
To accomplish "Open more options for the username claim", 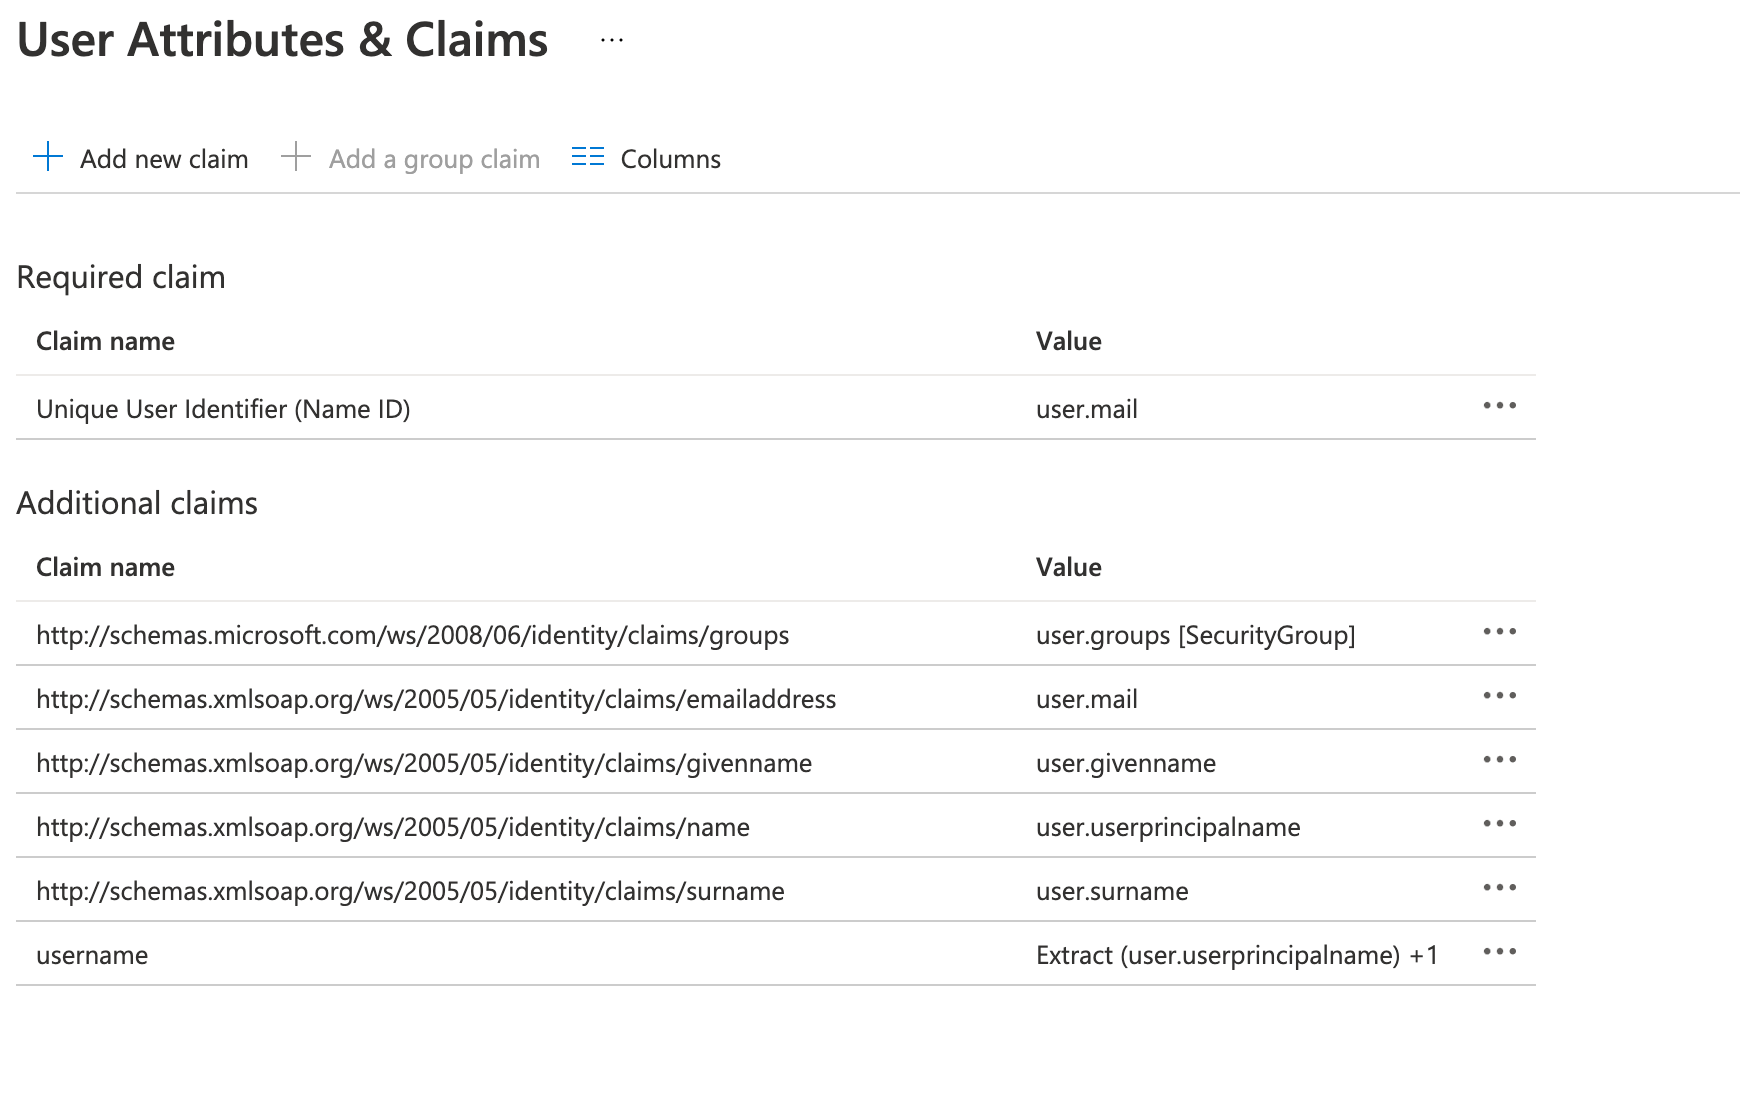I will (1499, 952).
